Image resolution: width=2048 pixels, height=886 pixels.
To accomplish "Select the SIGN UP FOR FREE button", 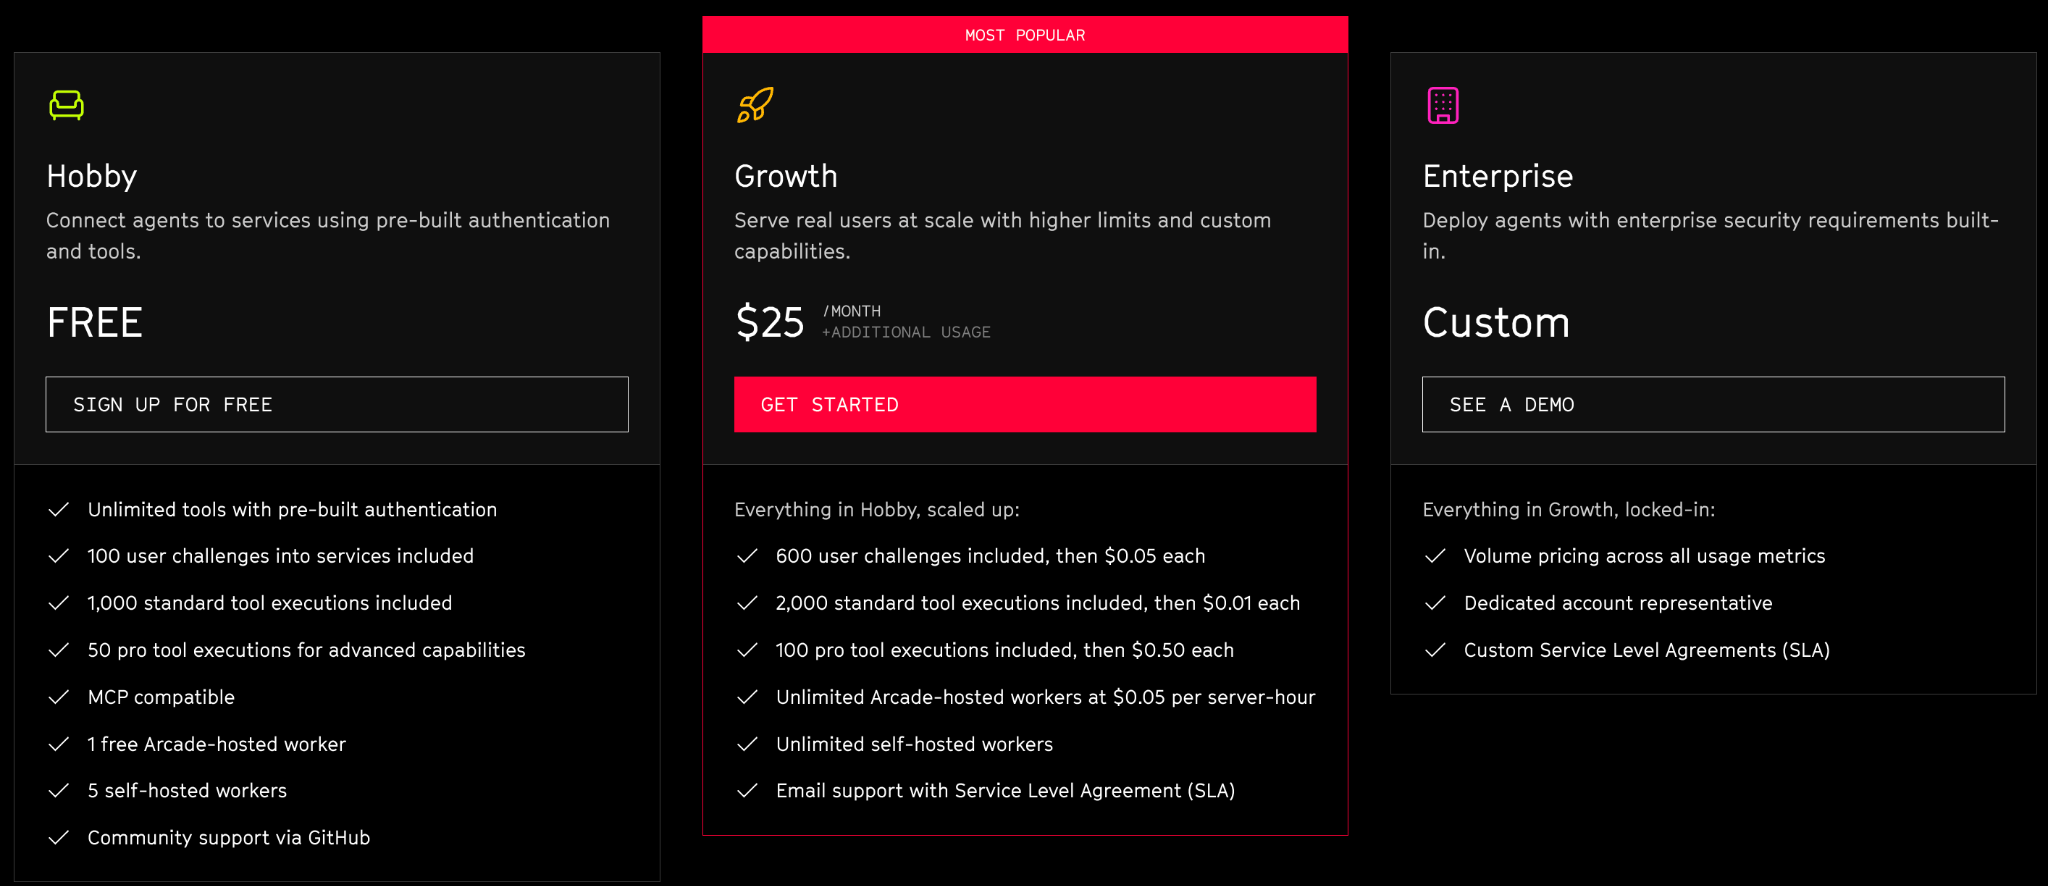I will 336,404.
